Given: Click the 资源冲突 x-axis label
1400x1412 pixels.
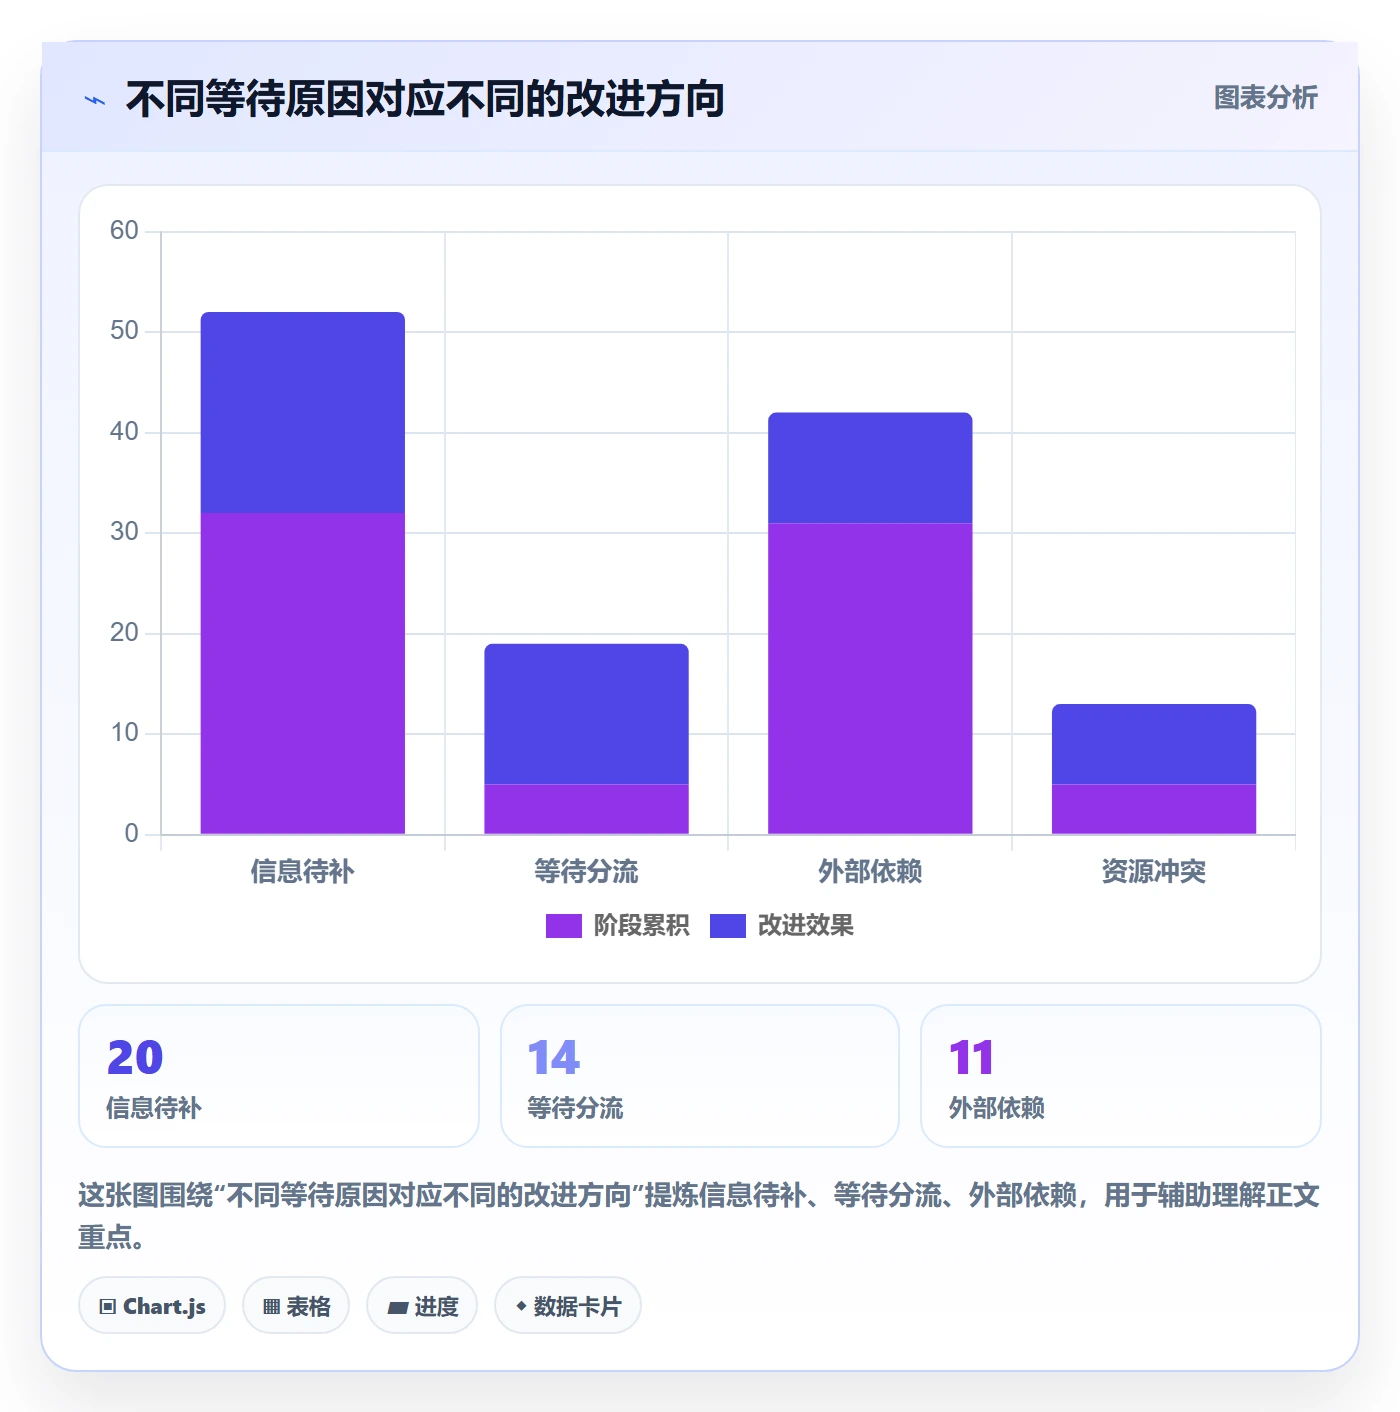Looking at the screenshot, I should (x=1154, y=872).
